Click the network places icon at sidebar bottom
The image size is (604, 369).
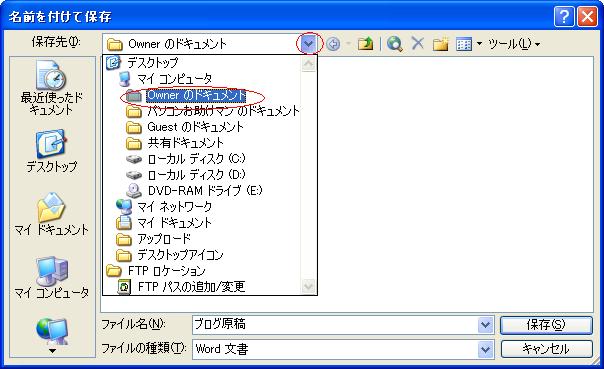(52, 331)
